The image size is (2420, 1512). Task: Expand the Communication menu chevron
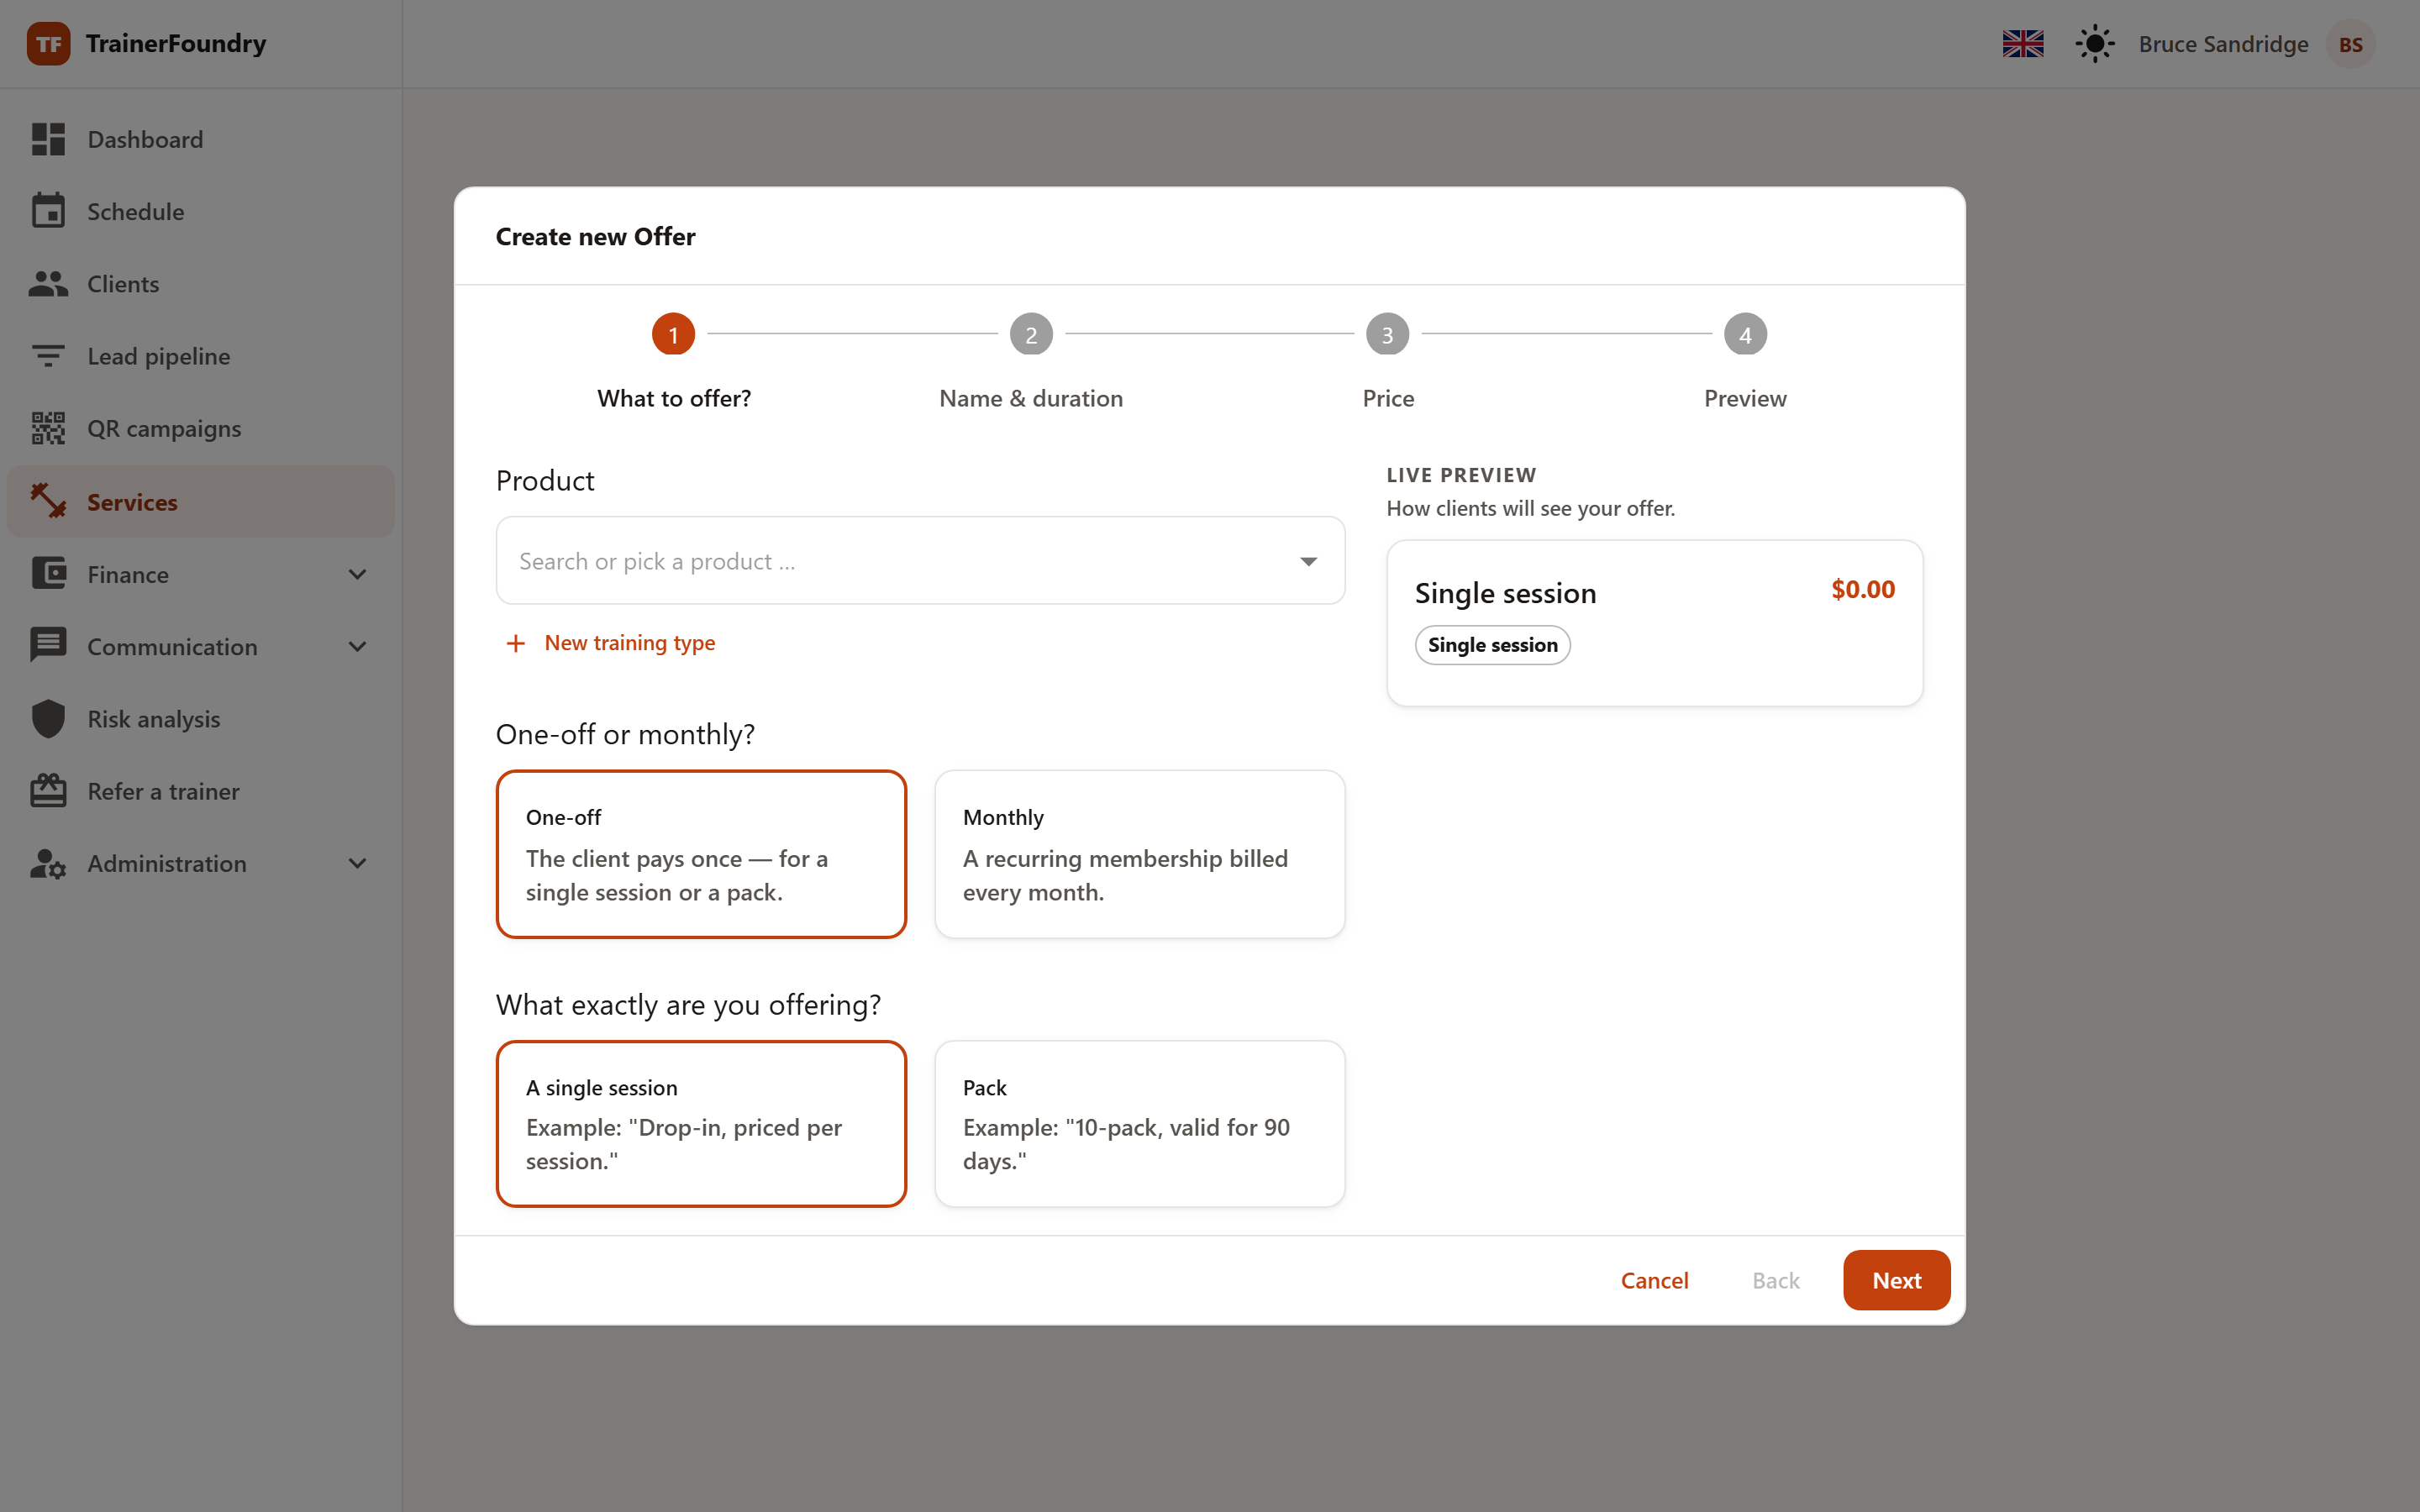[357, 646]
